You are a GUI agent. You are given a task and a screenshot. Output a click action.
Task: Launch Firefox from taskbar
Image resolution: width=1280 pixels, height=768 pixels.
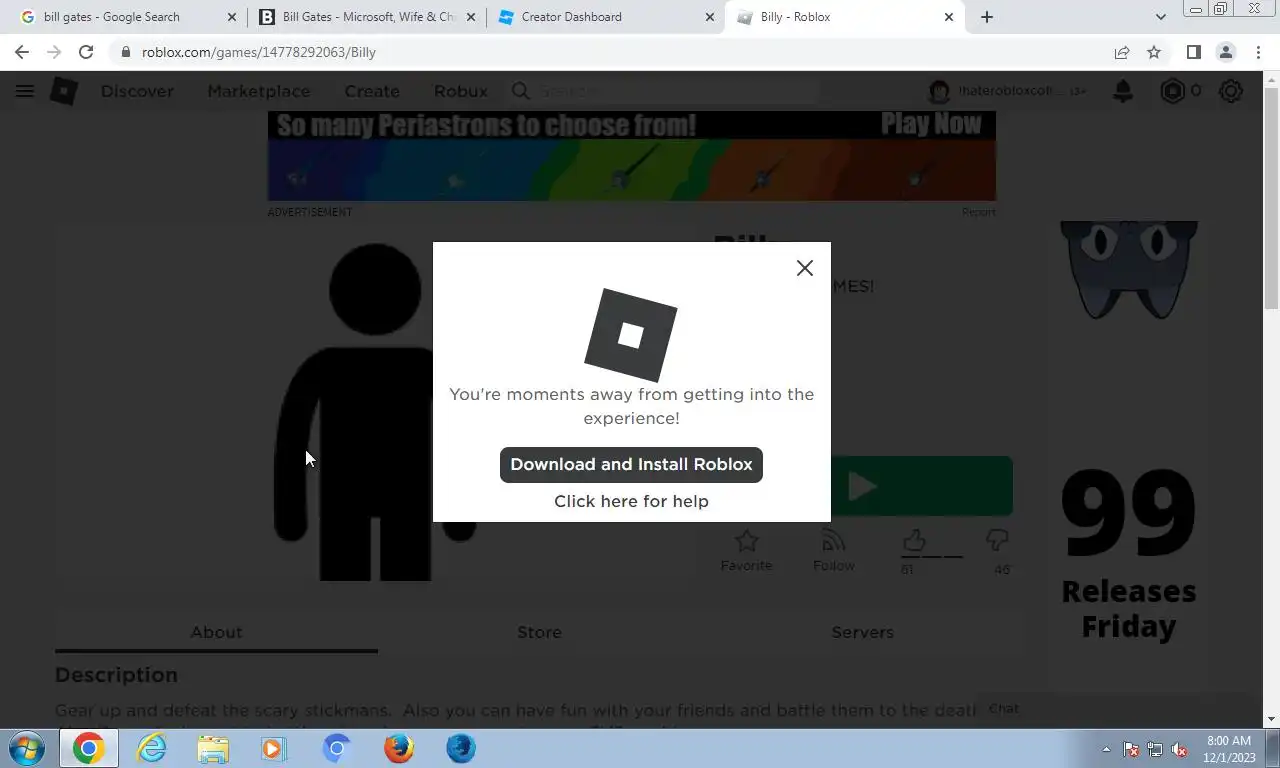tap(399, 748)
